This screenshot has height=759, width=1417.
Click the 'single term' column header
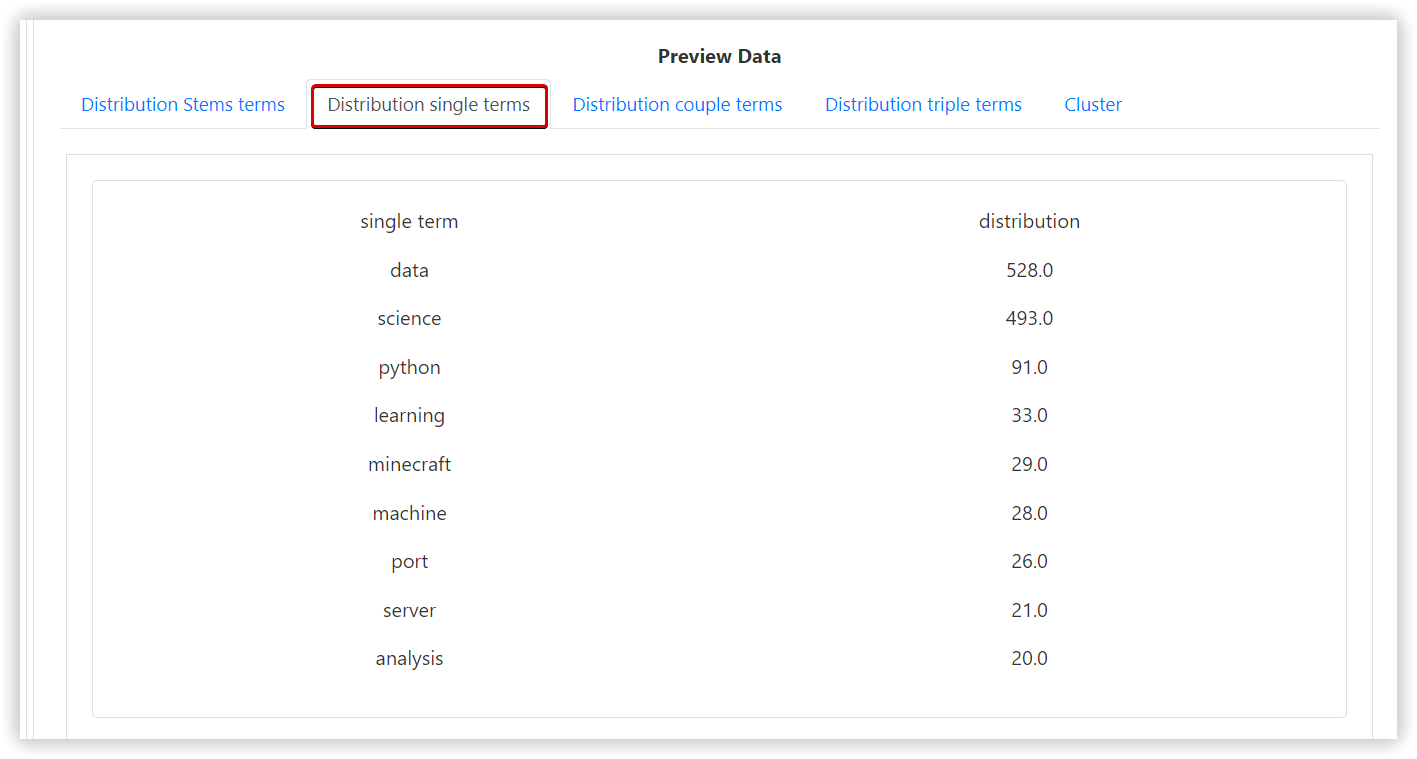click(x=409, y=222)
